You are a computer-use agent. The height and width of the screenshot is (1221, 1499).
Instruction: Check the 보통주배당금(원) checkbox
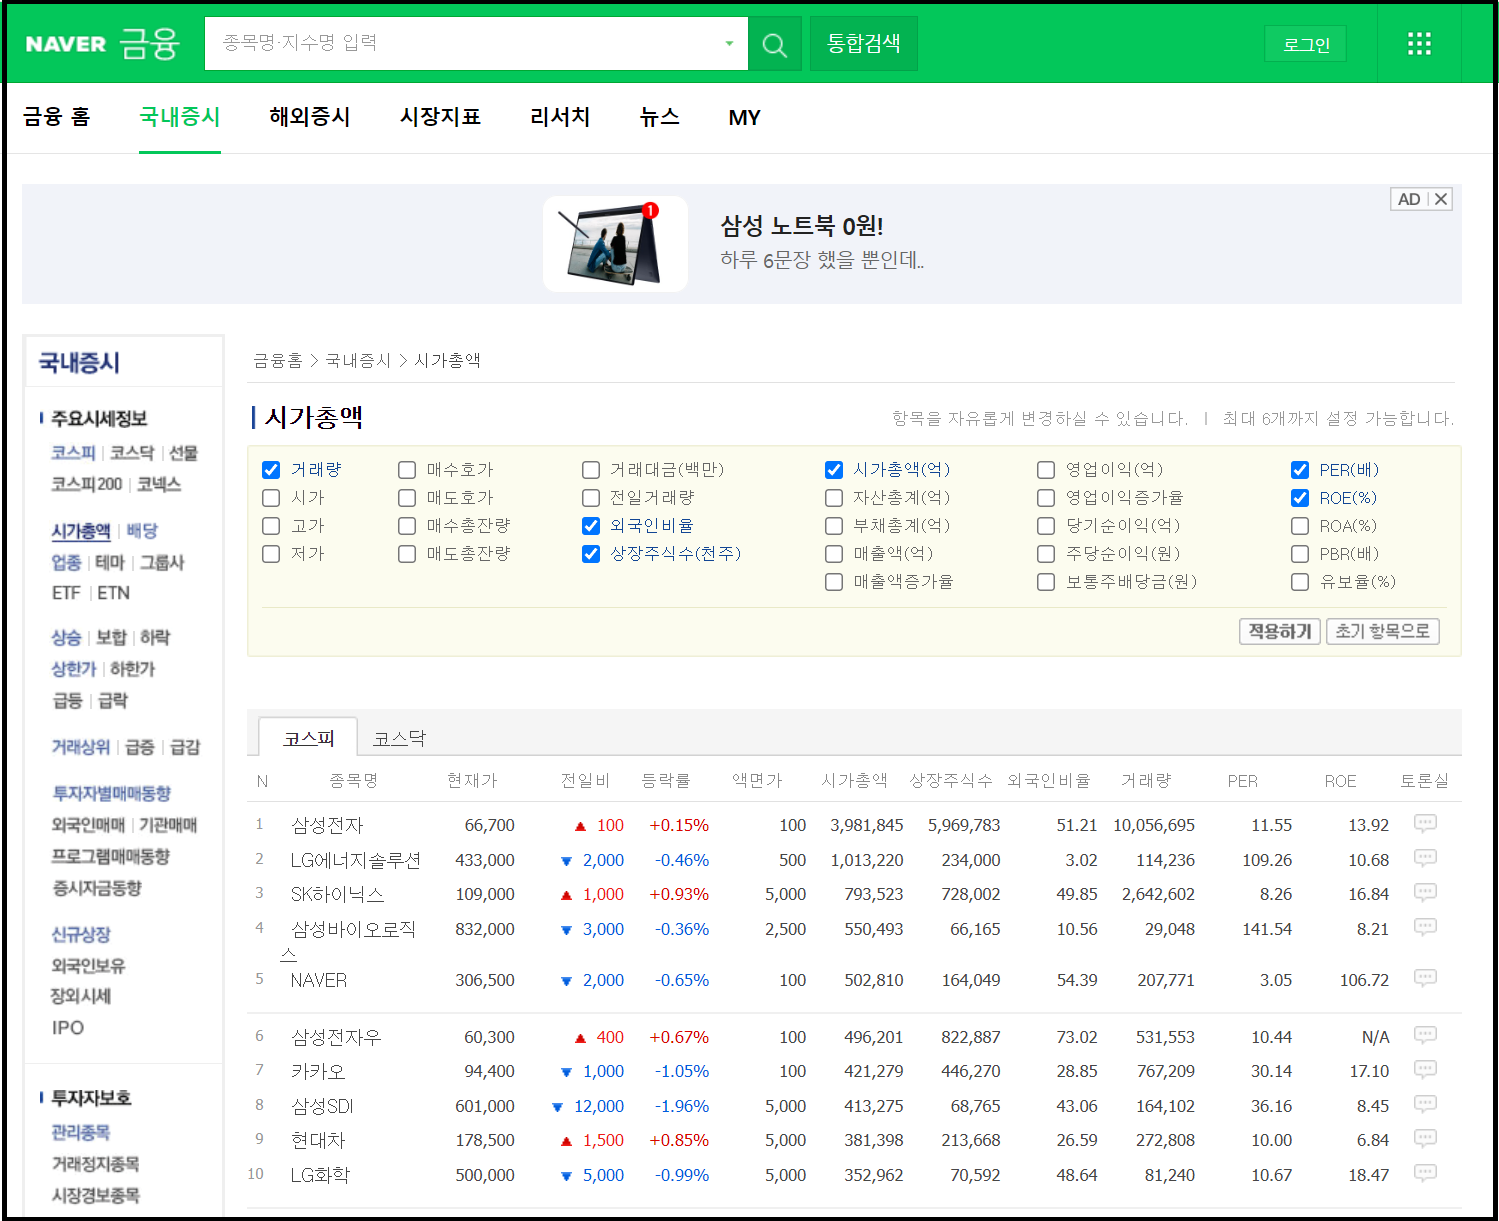click(1046, 582)
